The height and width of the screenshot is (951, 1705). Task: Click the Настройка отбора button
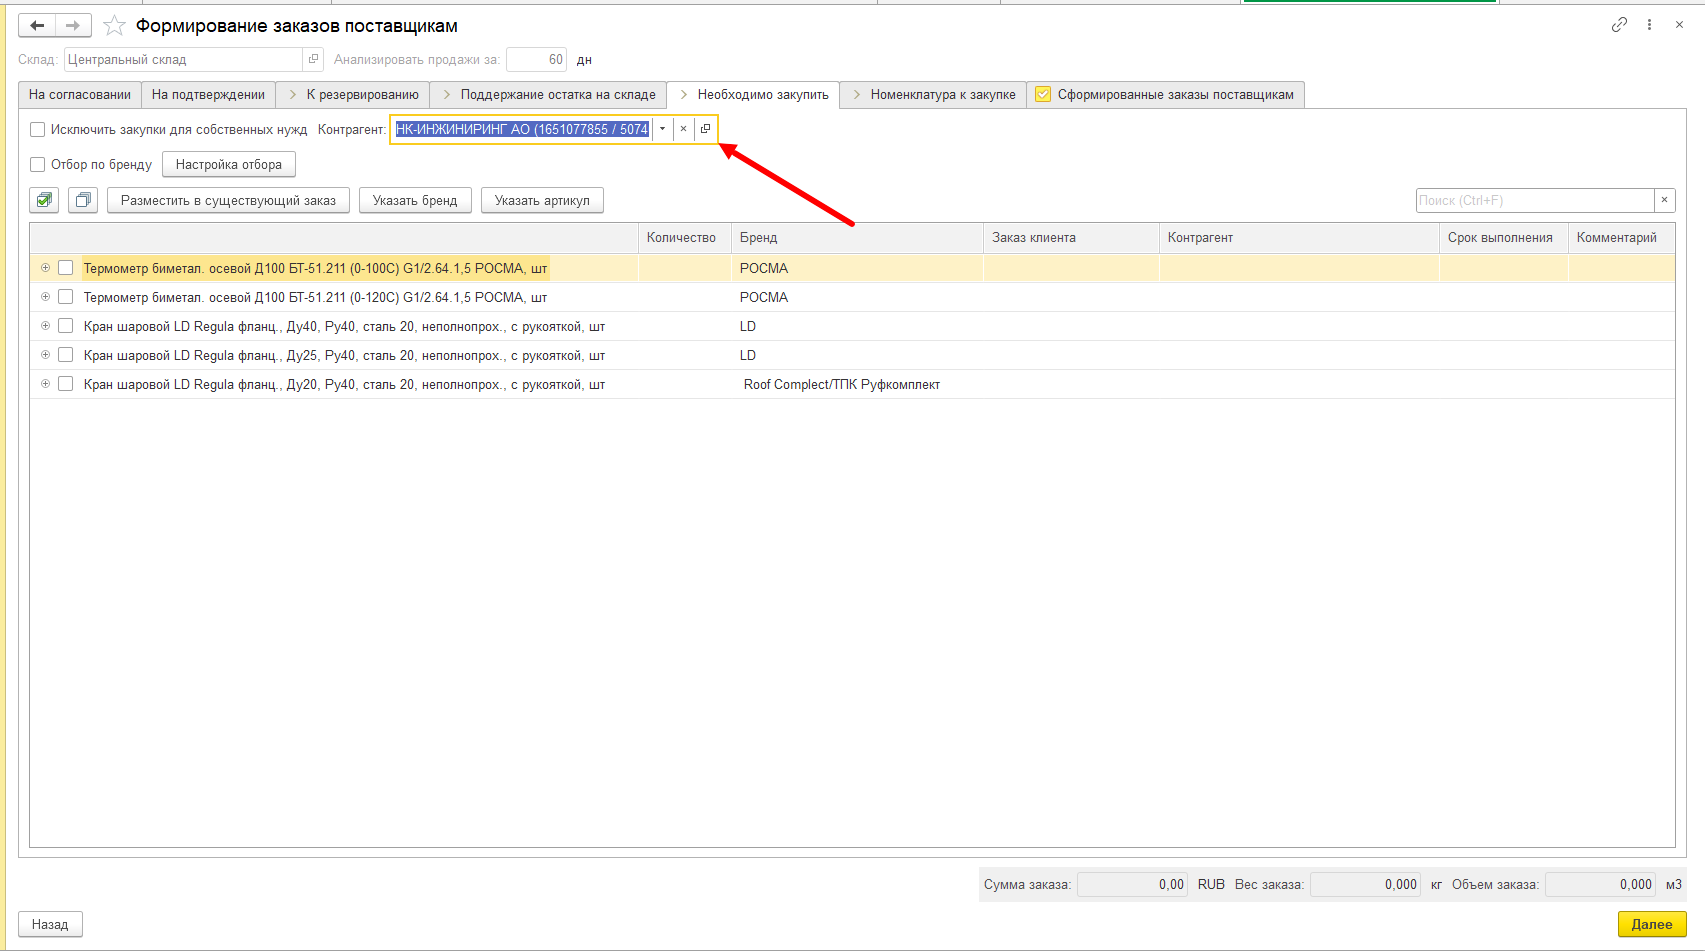pyautogui.click(x=229, y=164)
